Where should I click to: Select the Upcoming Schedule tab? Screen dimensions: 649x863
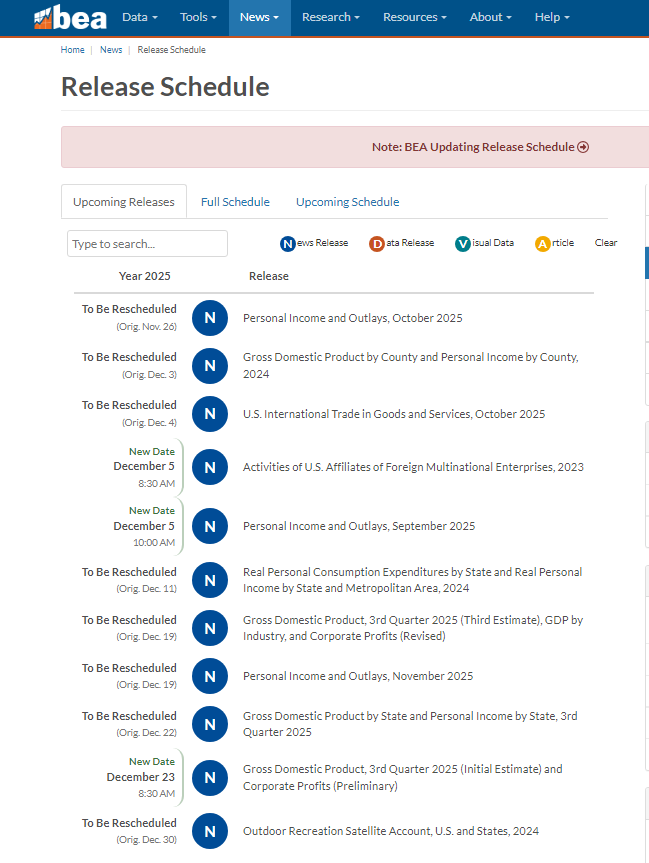(x=347, y=202)
